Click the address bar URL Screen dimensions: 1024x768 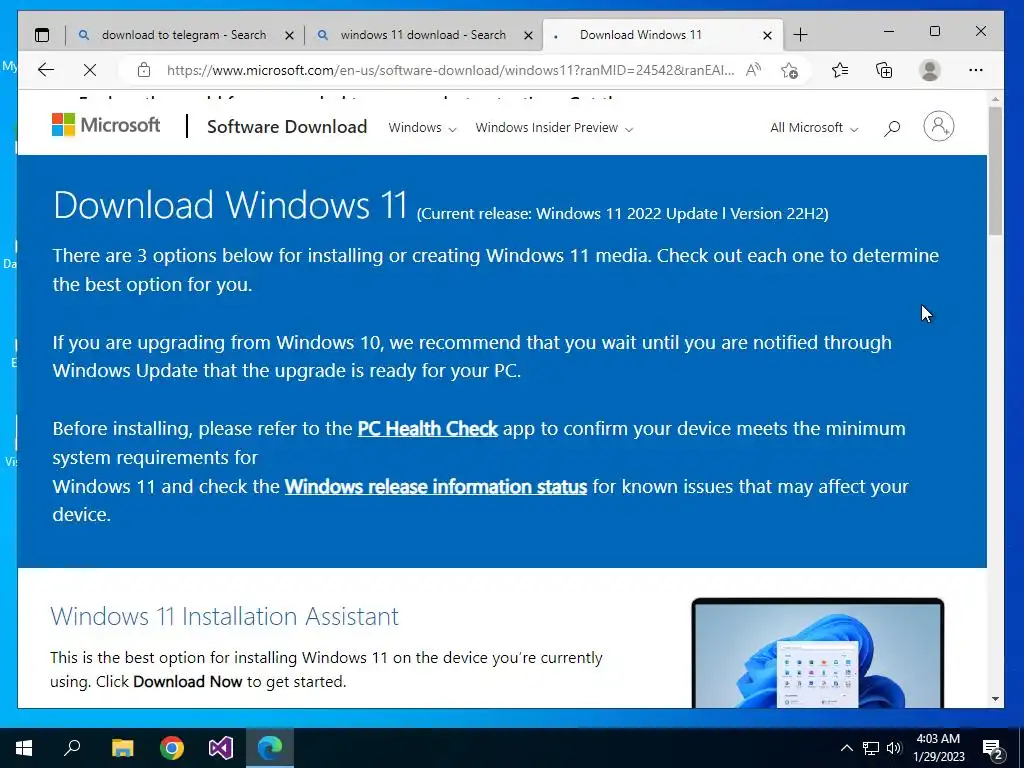tap(450, 70)
